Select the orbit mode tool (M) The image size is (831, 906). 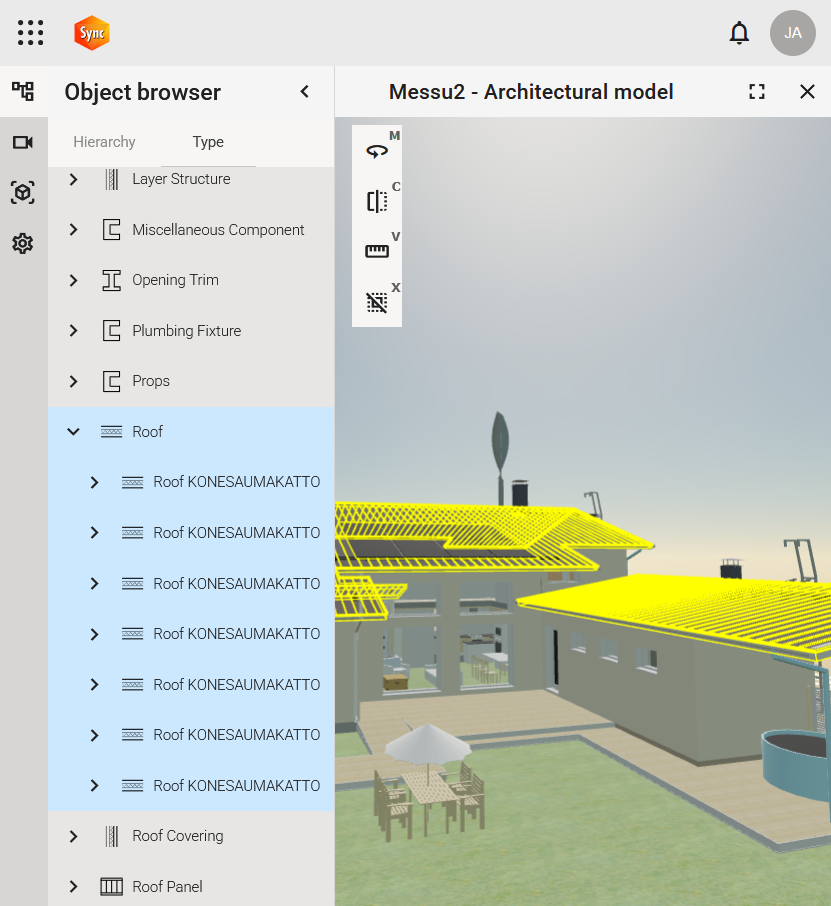377,151
